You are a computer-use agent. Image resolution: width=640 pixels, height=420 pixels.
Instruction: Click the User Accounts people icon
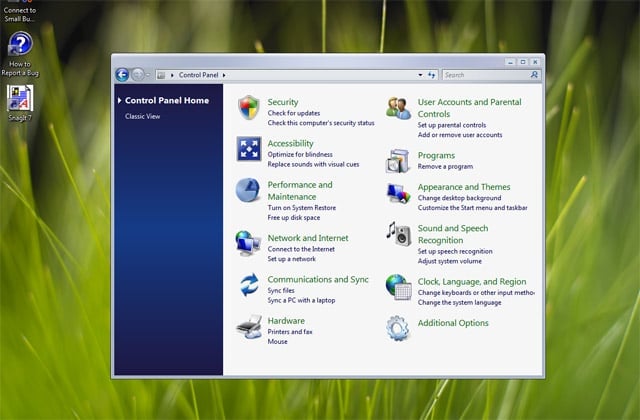tap(398, 108)
